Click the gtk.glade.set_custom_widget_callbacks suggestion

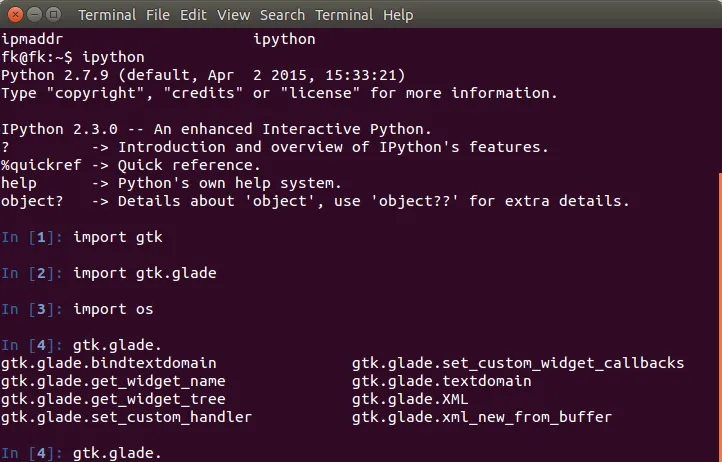[518, 363]
